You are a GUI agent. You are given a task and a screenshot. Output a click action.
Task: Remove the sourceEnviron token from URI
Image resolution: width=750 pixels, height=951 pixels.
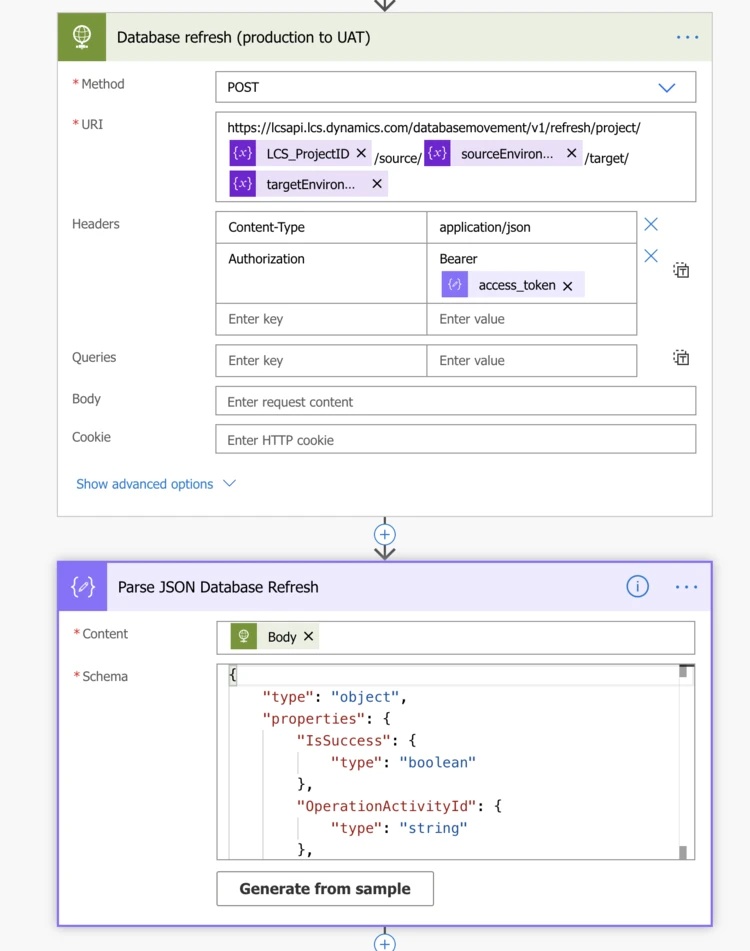(x=571, y=154)
